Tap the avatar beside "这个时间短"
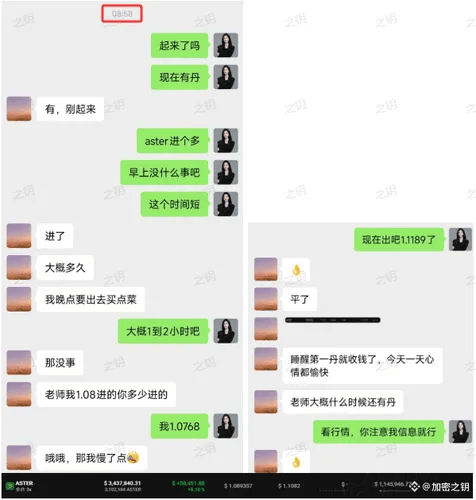Screen dimensions: 476x500 (x=226, y=204)
